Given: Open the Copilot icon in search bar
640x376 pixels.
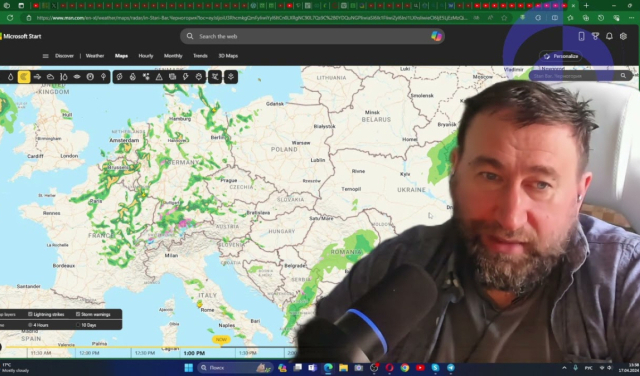Looking at the screenshot, I should (436, 36).
